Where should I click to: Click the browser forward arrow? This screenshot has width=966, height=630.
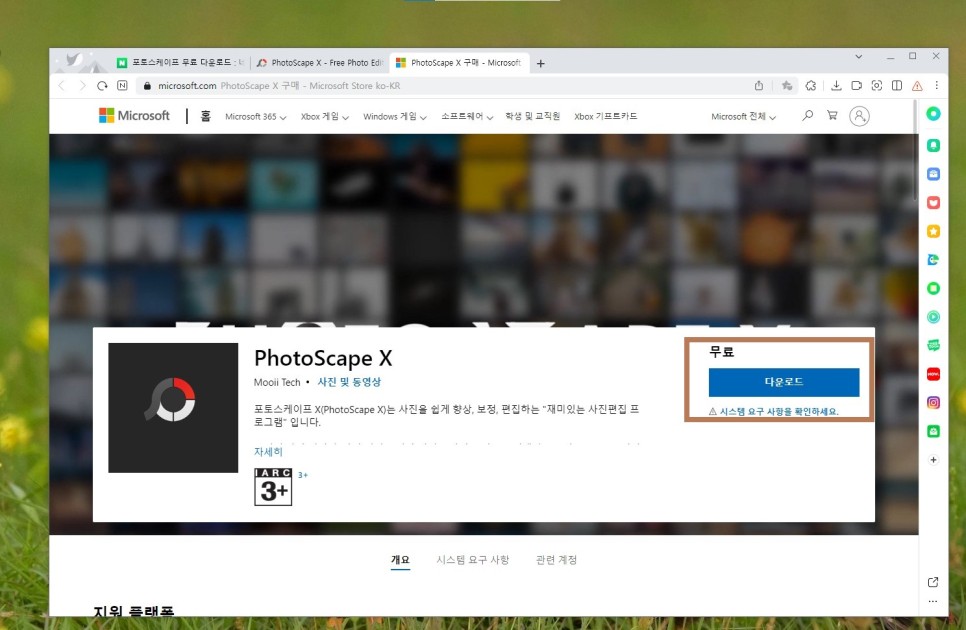[x=82, y=86]
